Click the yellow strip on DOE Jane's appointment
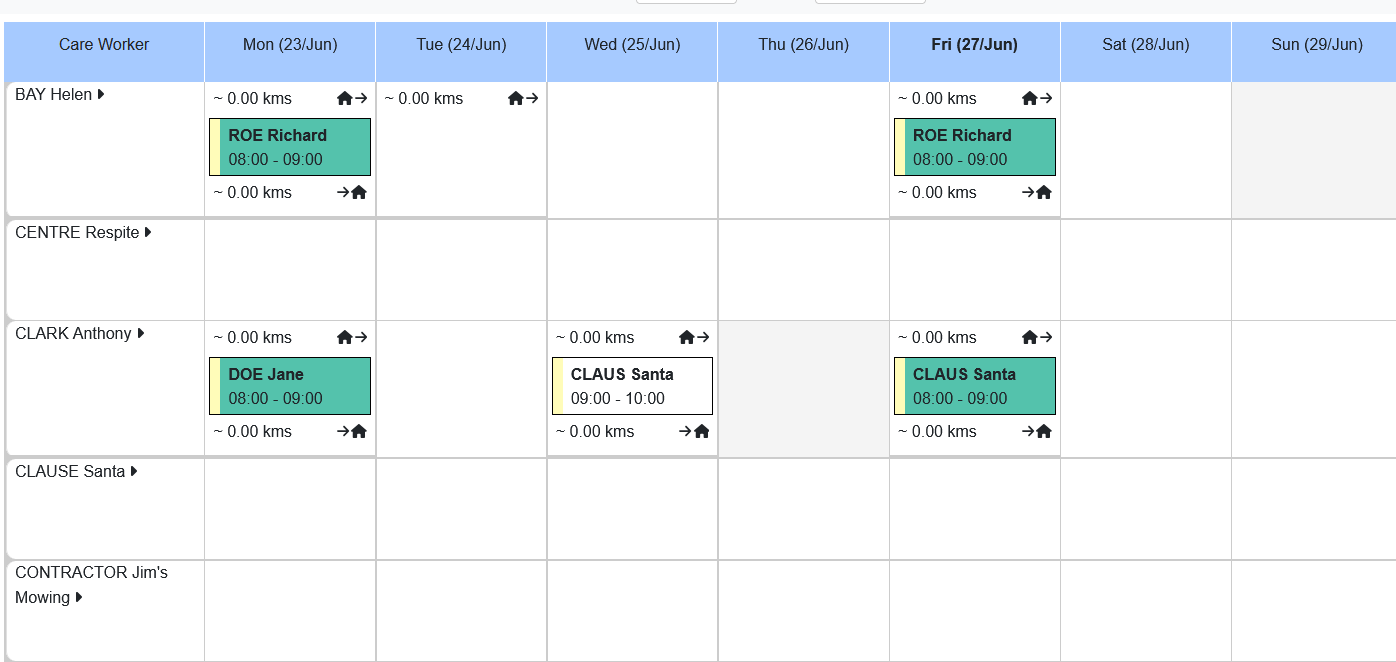 point(215,386)
